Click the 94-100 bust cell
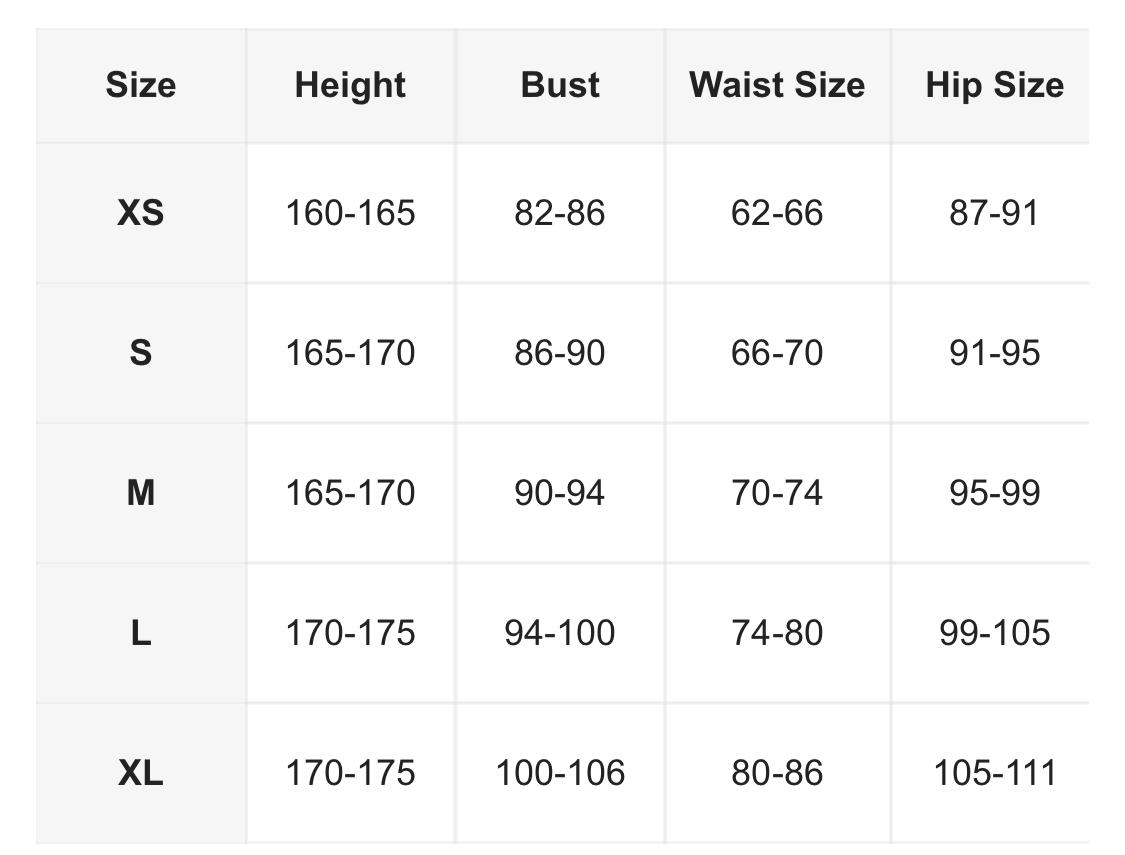Screen dimensions: 1125x855 click(560, 633)
